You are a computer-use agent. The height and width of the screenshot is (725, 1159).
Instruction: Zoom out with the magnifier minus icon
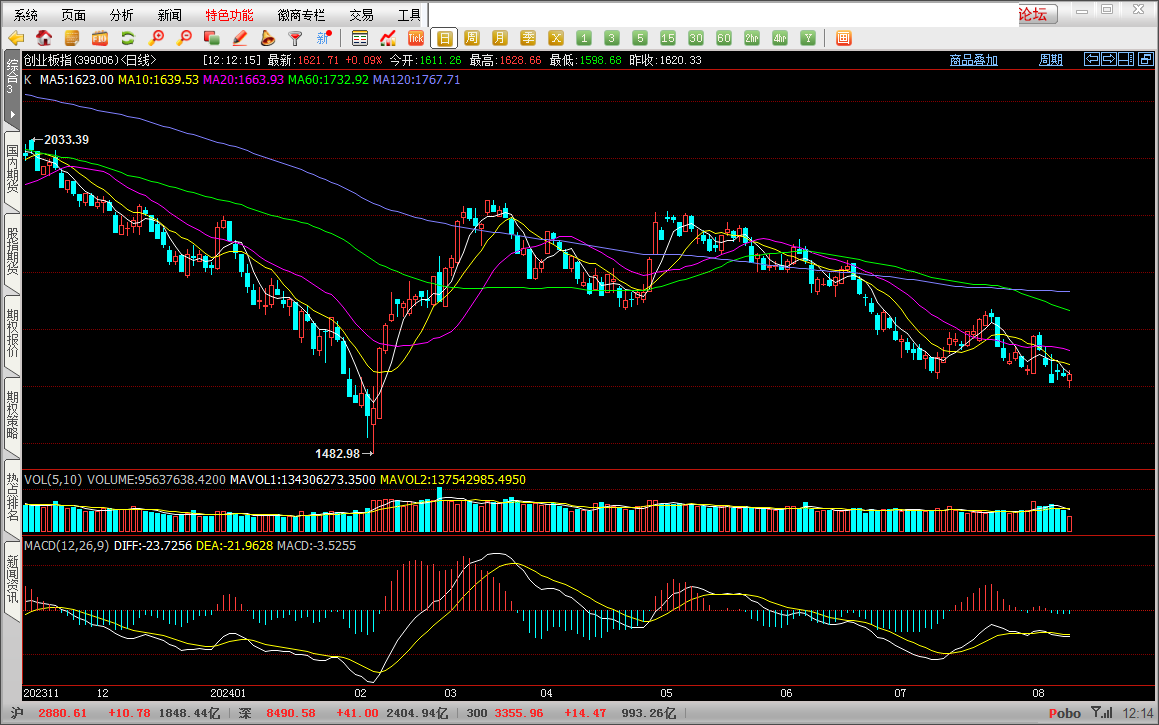click(184, 38)
